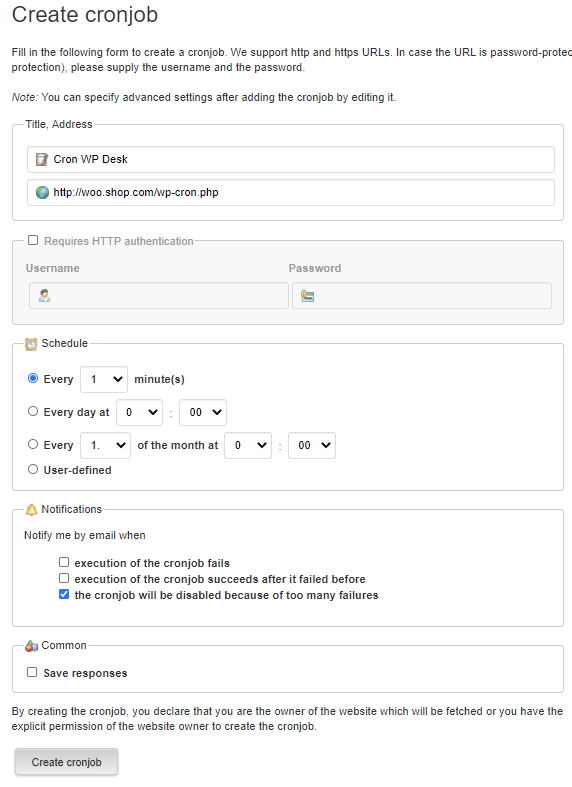
Task: Click the key card icon in the Password field
Action: [x=307, y=296]
